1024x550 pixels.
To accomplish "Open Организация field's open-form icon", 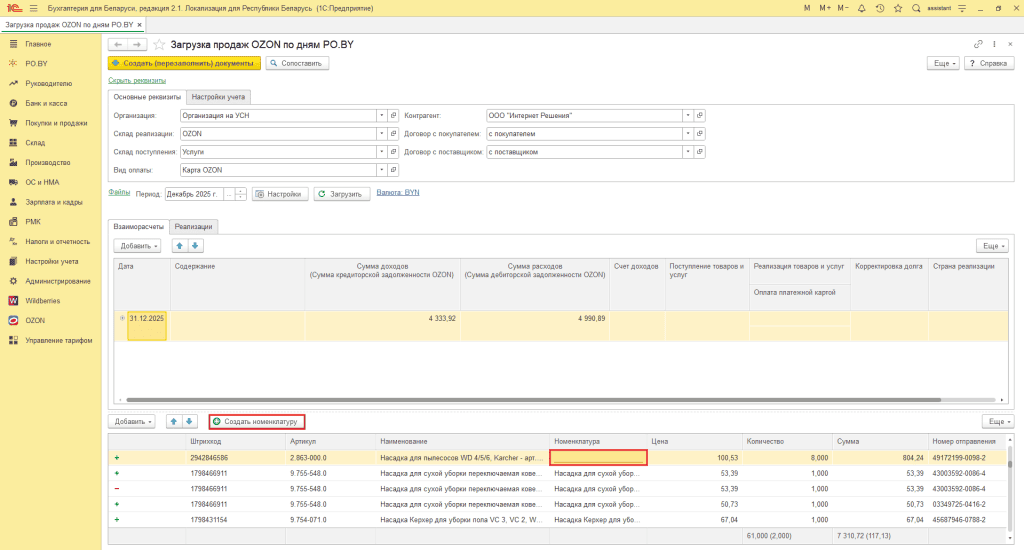I will pos(394,116).
